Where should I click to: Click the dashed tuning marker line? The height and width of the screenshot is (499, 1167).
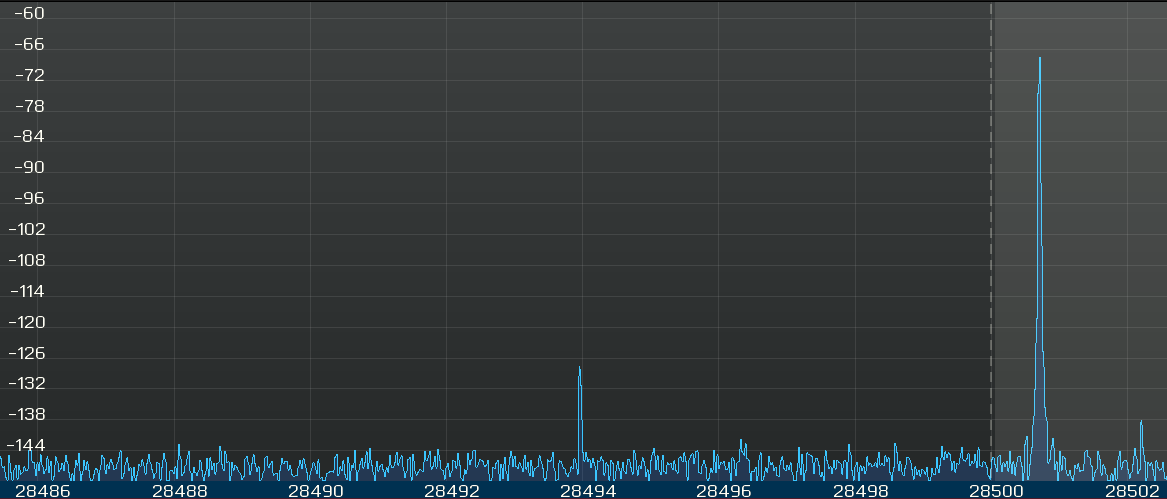[x=991, y=242]
